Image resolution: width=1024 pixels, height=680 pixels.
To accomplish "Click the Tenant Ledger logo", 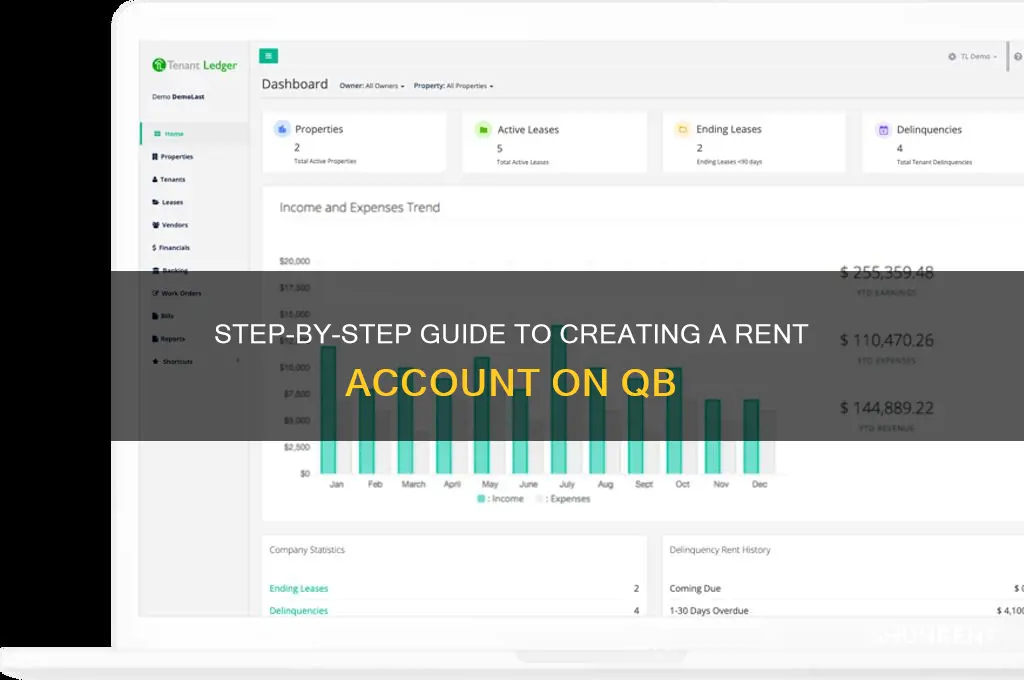I will click(195, 65).
